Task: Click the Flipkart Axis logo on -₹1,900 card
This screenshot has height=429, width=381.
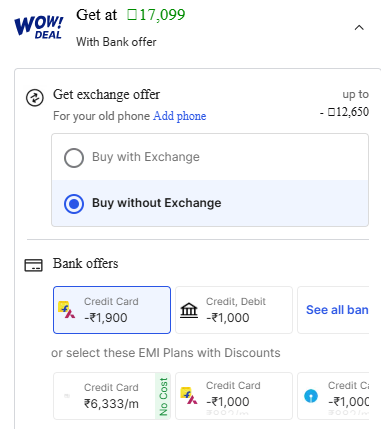Action: [x=67, y=310]
